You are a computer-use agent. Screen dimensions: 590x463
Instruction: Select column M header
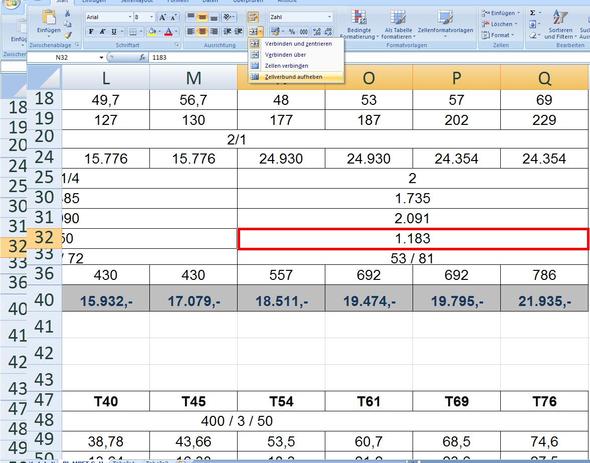[193, 77]
